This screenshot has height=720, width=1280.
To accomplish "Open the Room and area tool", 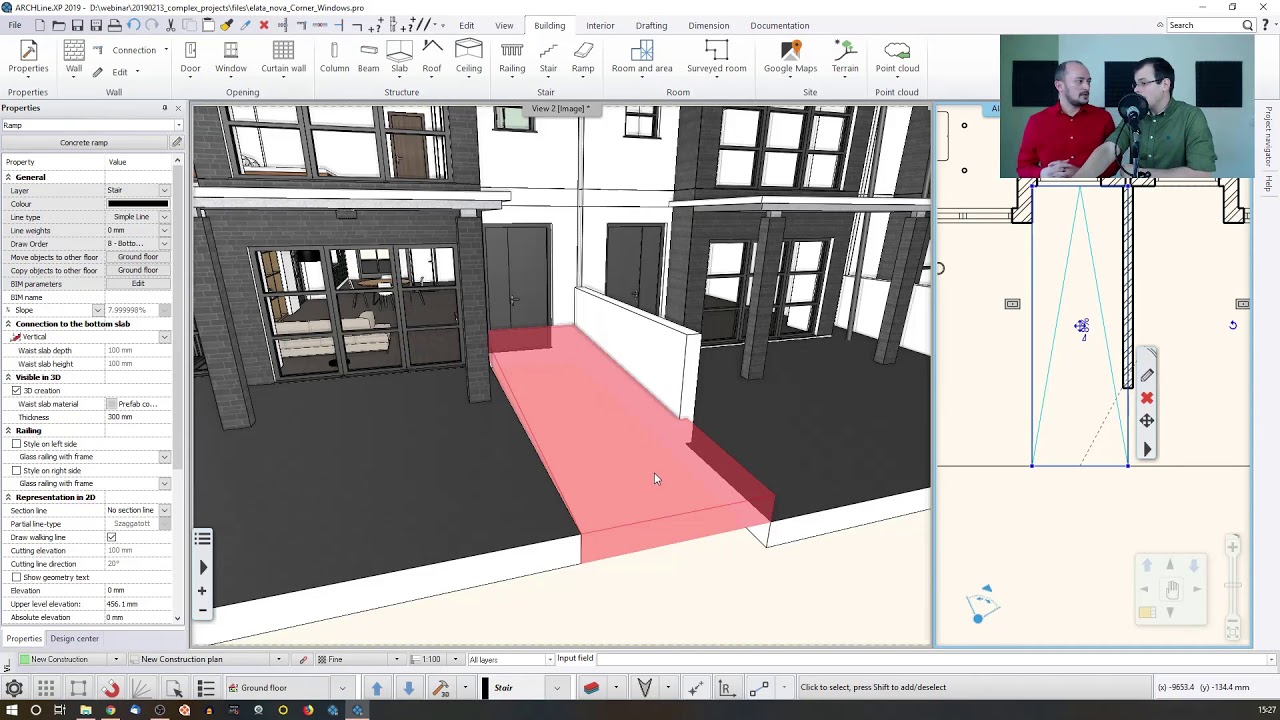I will [x=642, y=57].
